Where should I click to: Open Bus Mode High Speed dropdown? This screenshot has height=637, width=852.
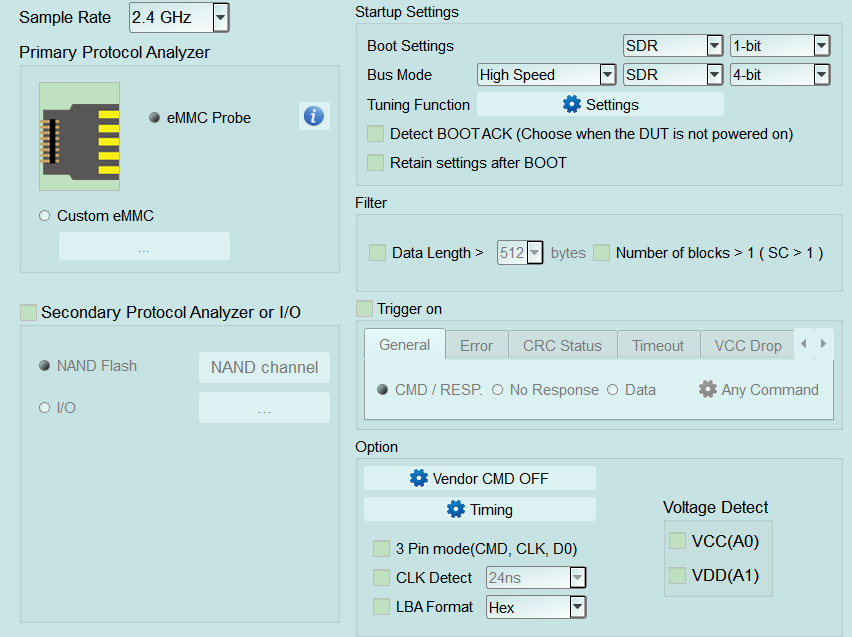pos(547,74)
